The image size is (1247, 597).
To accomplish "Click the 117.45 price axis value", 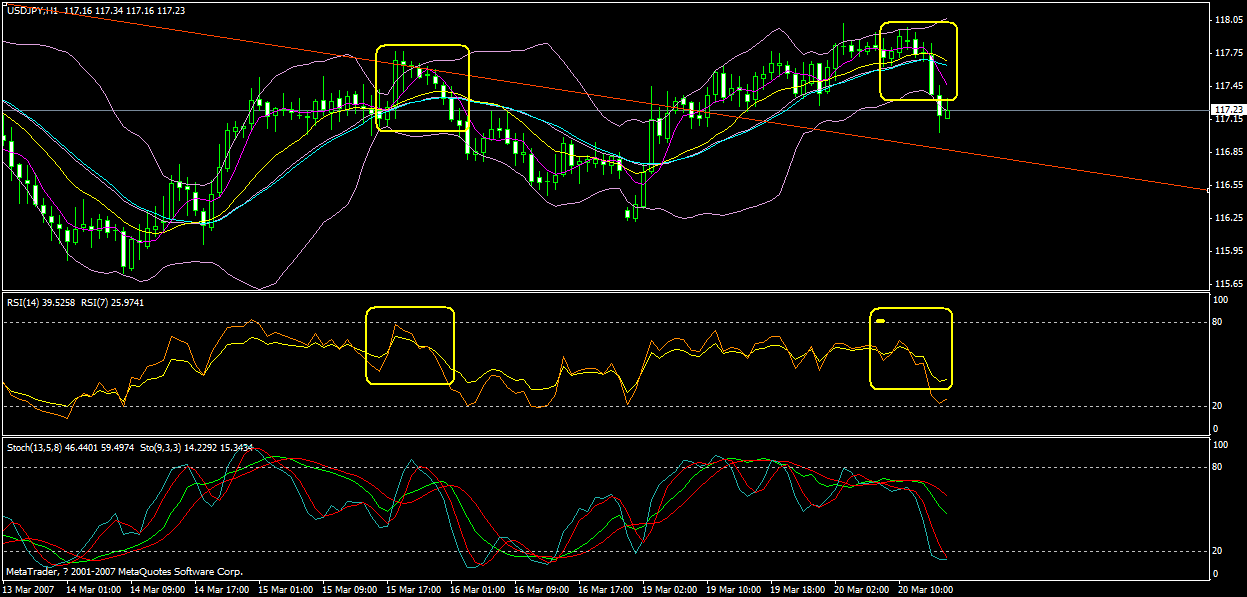I will click(x=1229, y=85).
